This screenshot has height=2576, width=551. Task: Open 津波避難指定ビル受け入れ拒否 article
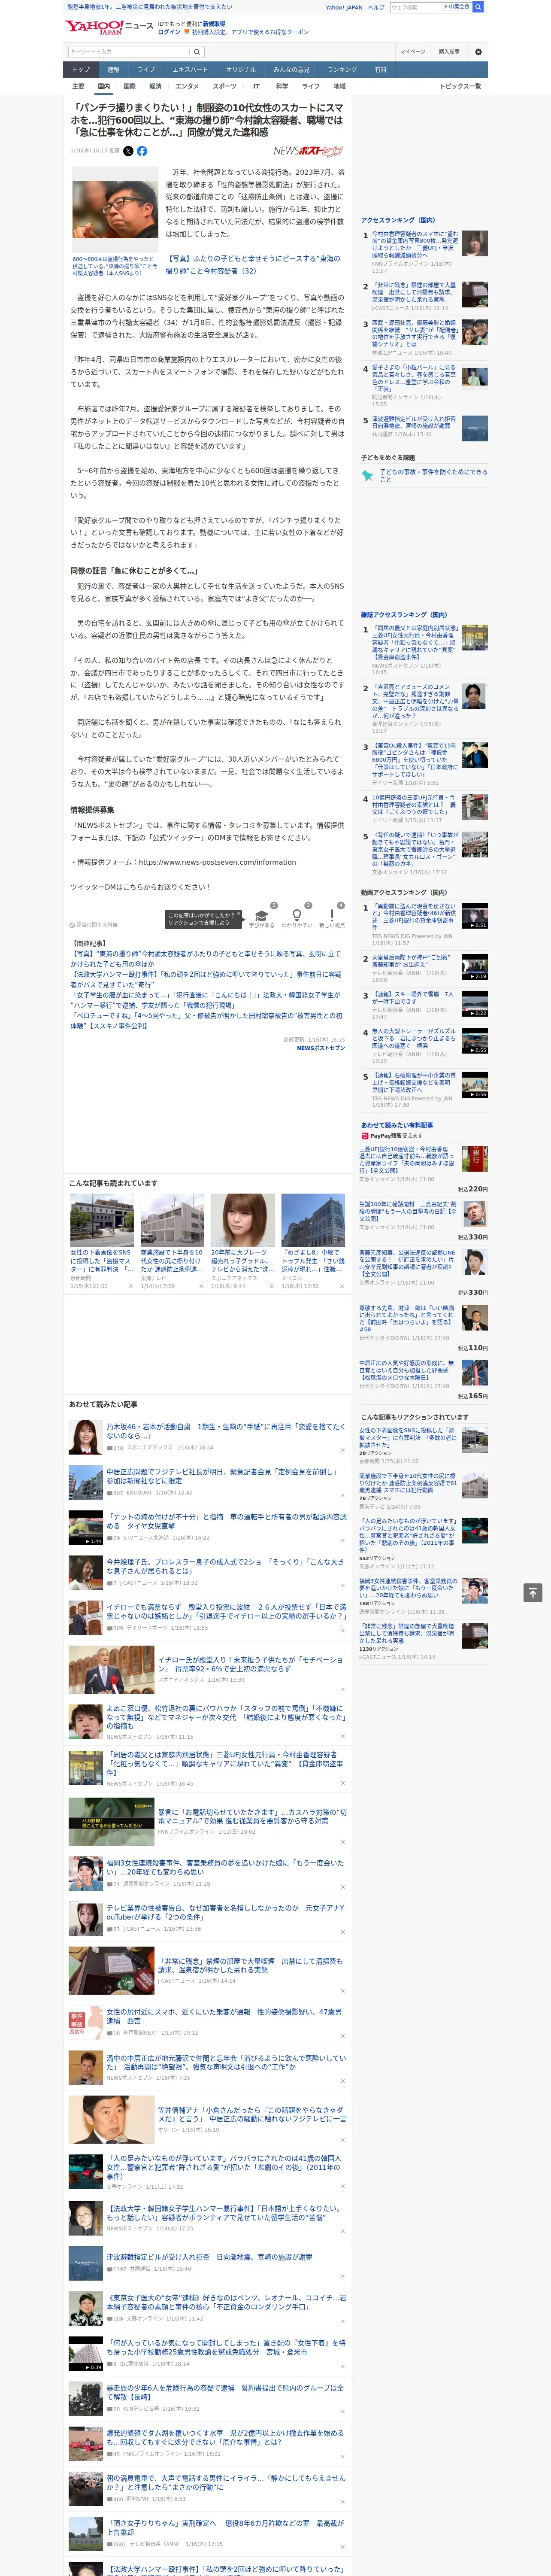point(209,2257)
